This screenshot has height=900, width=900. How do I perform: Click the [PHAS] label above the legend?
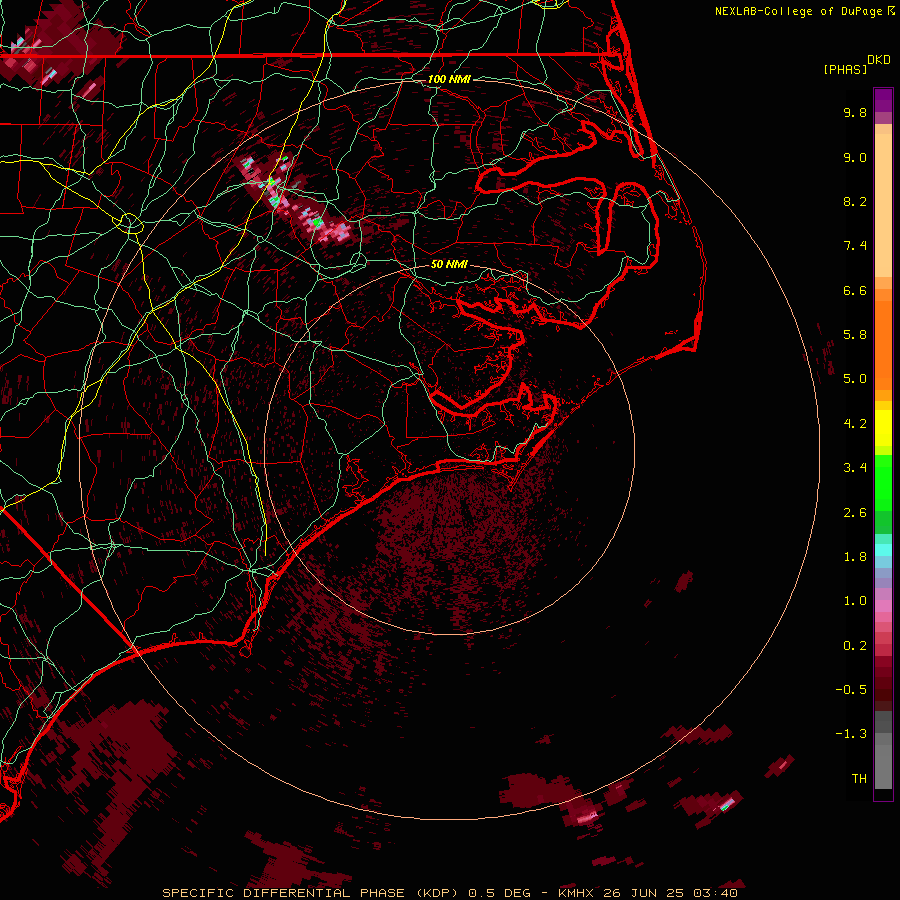pos(845,69)
